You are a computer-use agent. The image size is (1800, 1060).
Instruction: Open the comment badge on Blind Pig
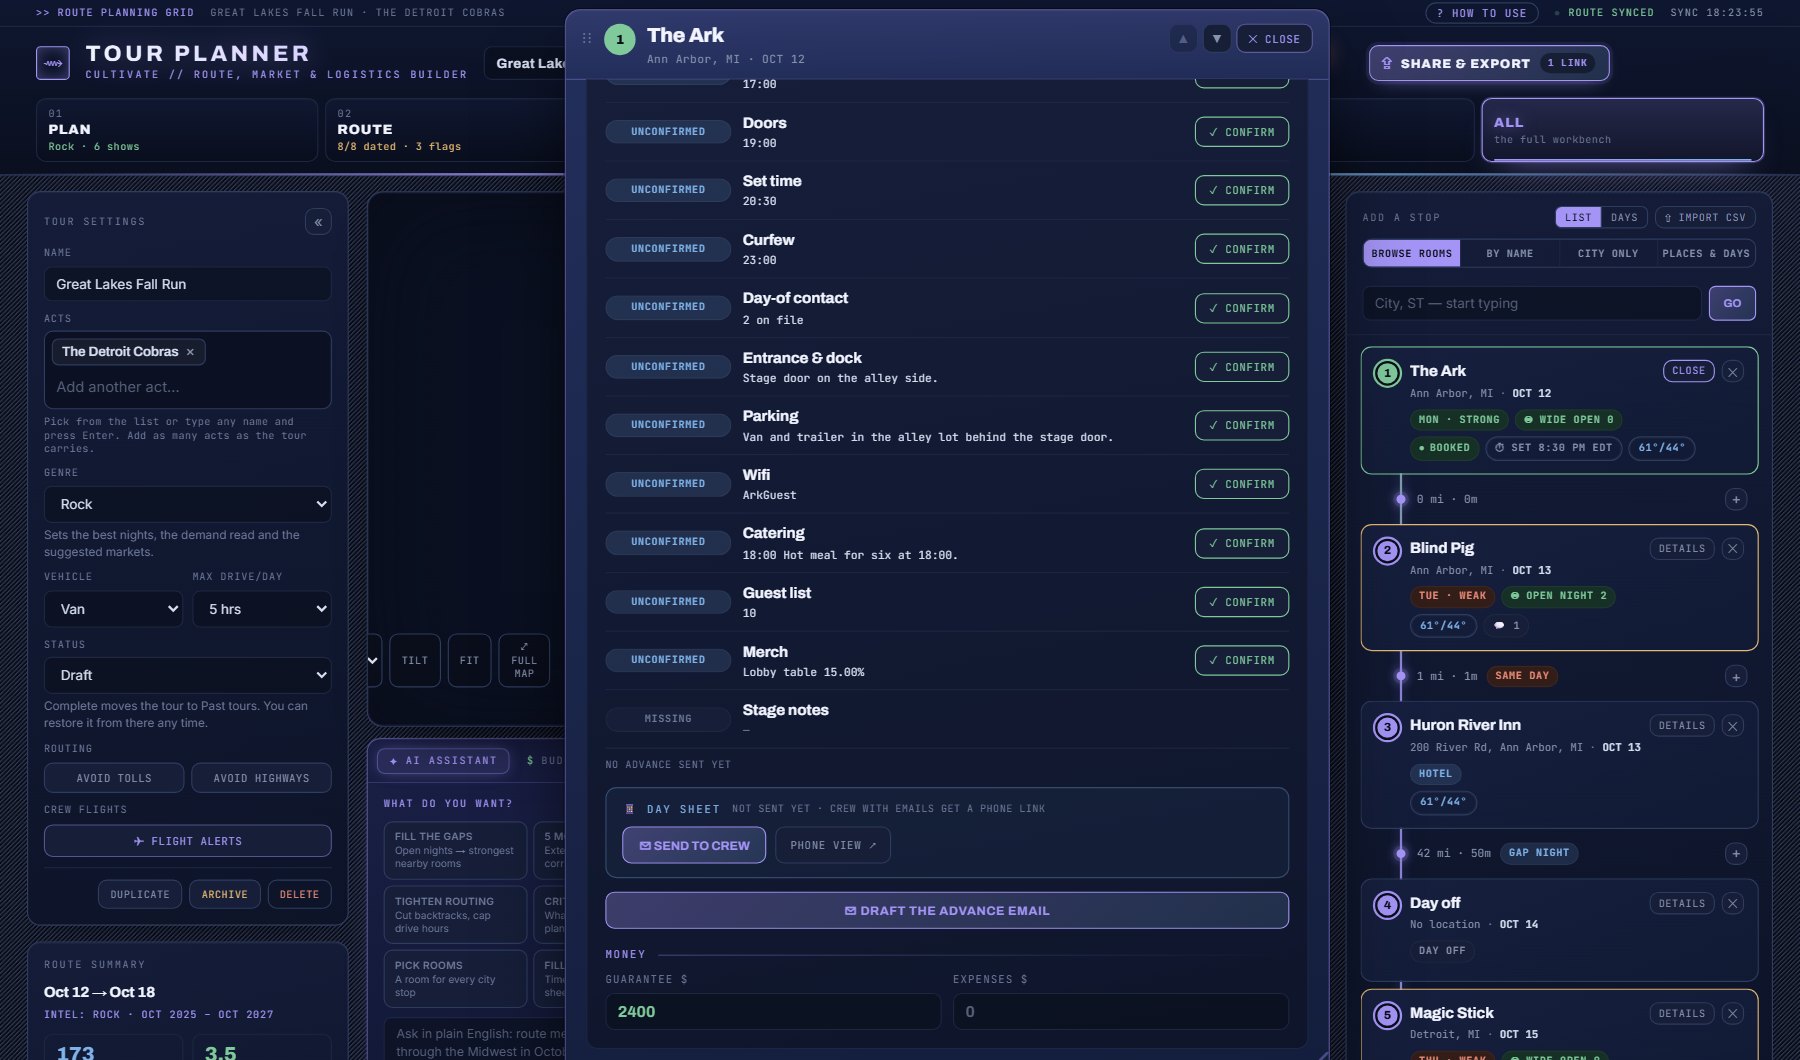click(1506, 626)
